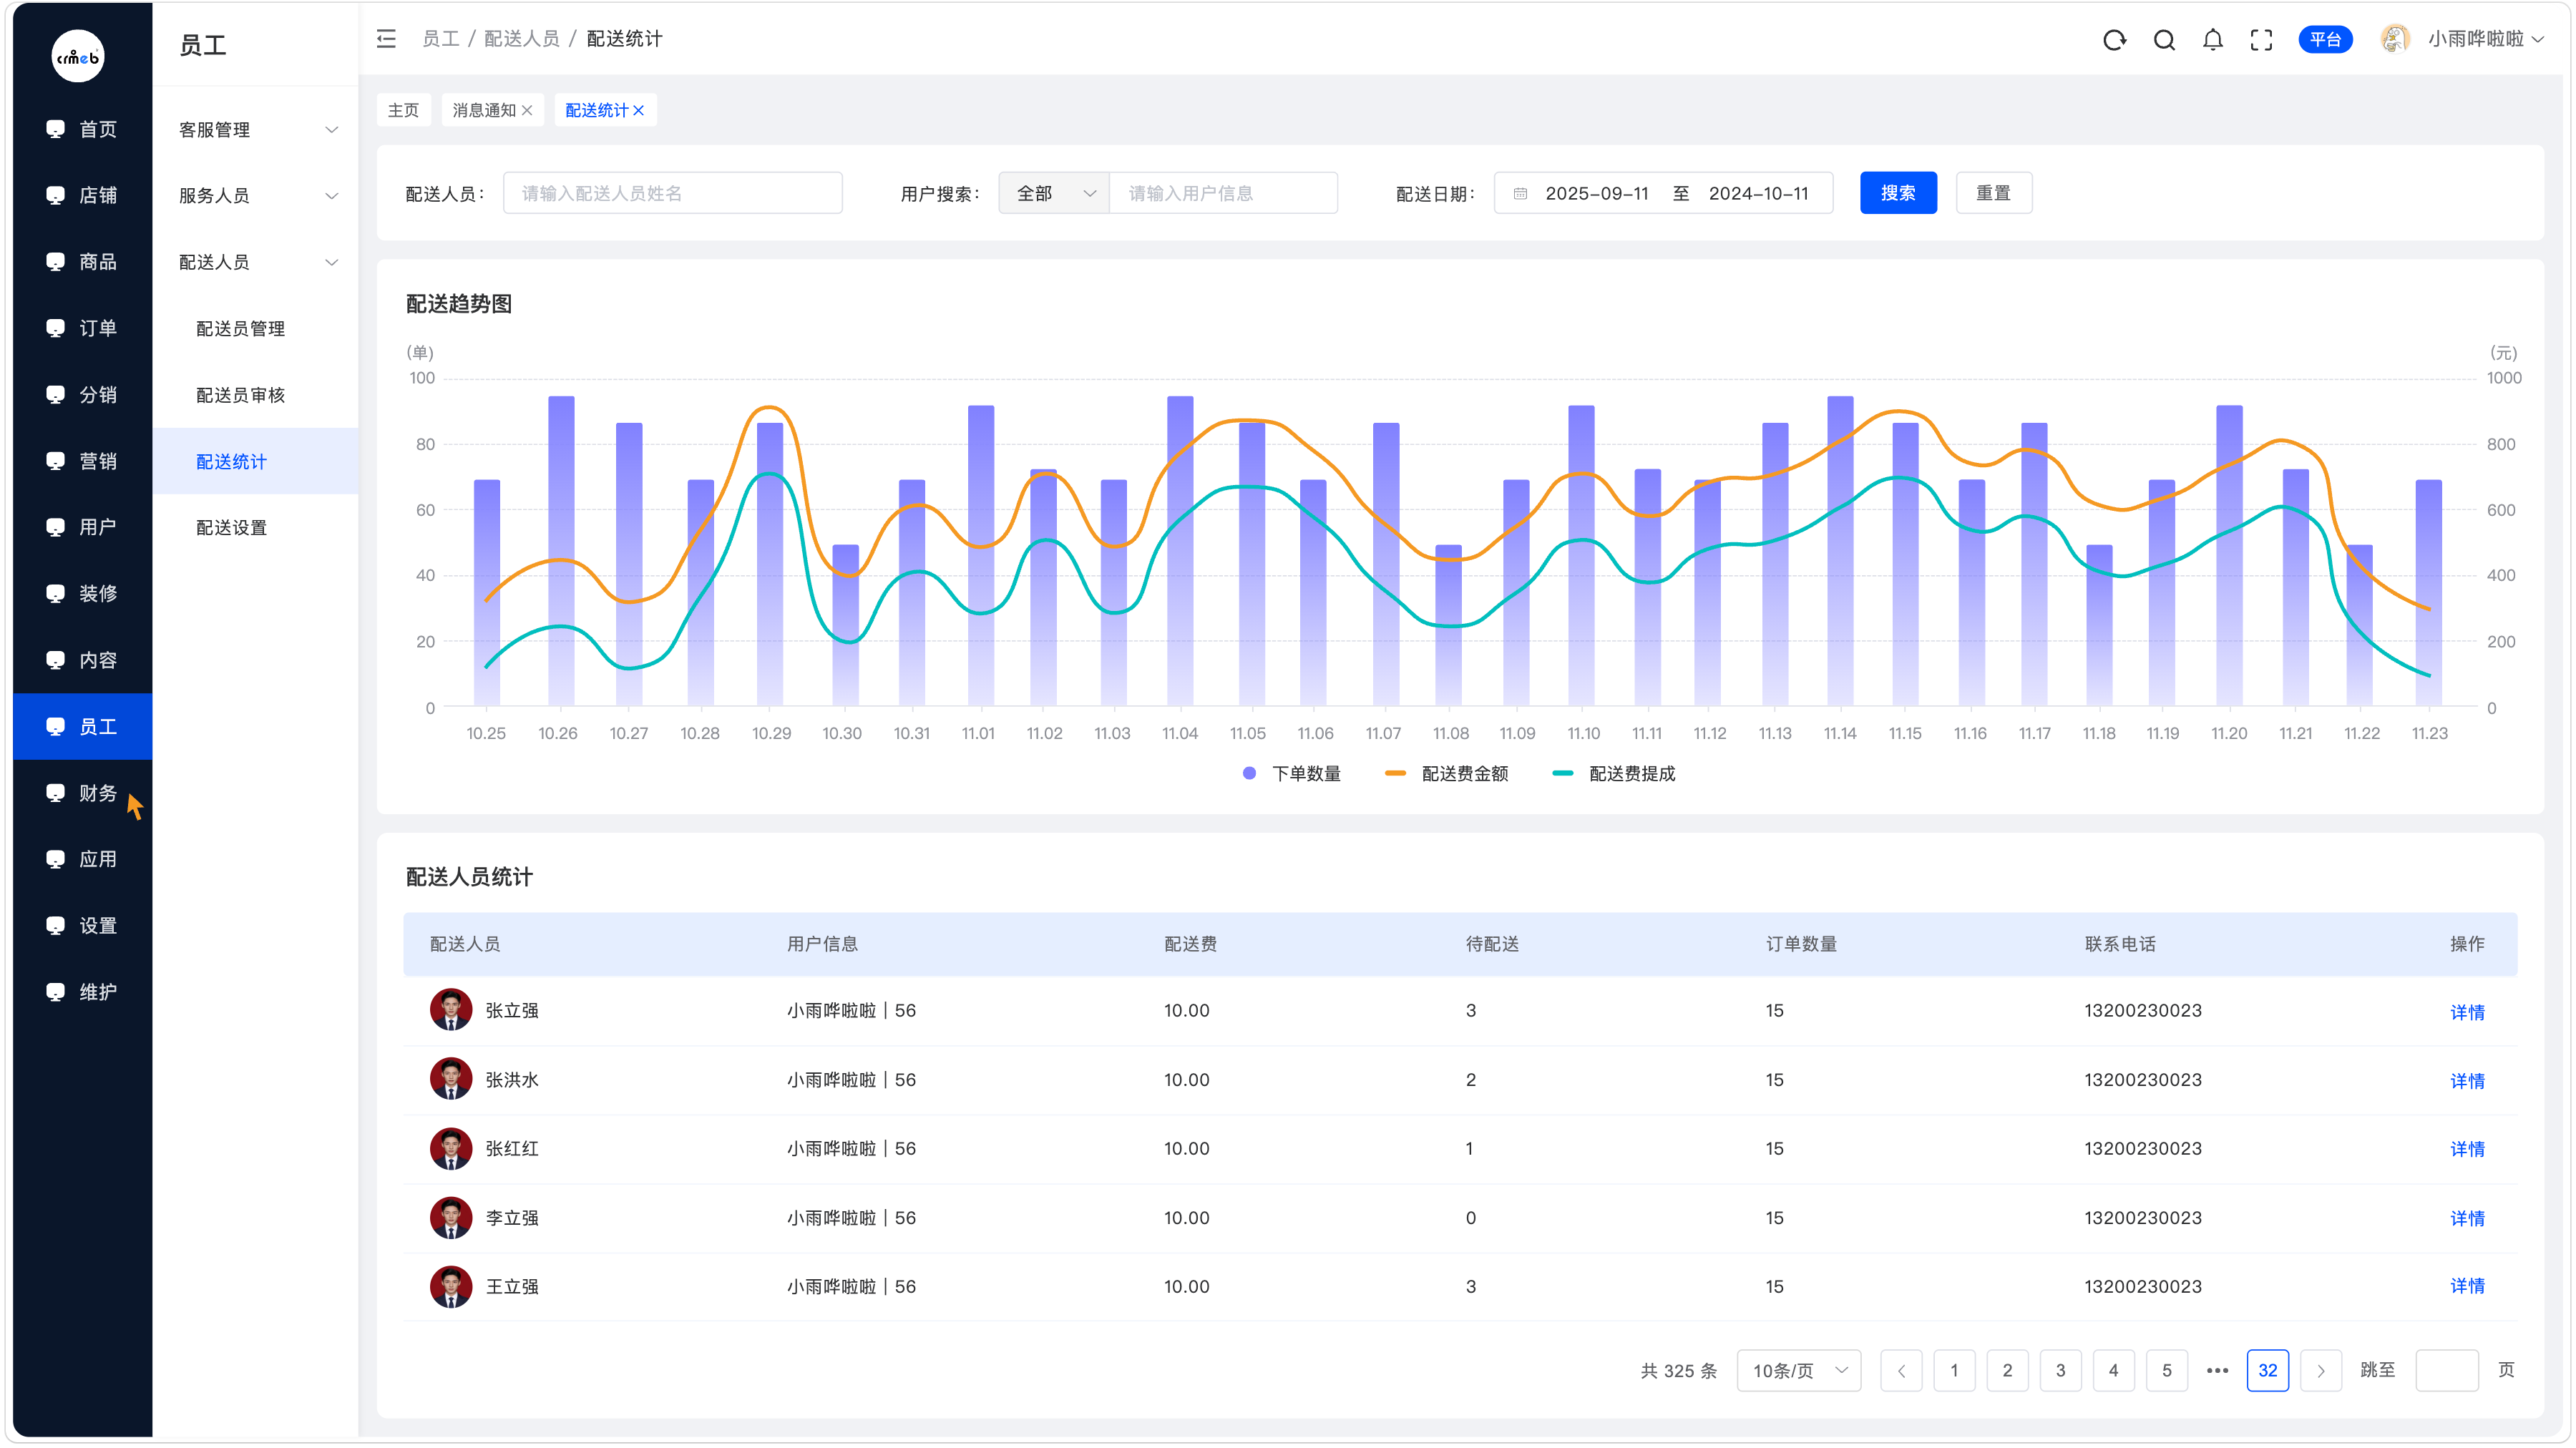This screenshot has height=1448, width=2576.
Task: Switch to the 主页 tab
Action: tap(403, 110)
